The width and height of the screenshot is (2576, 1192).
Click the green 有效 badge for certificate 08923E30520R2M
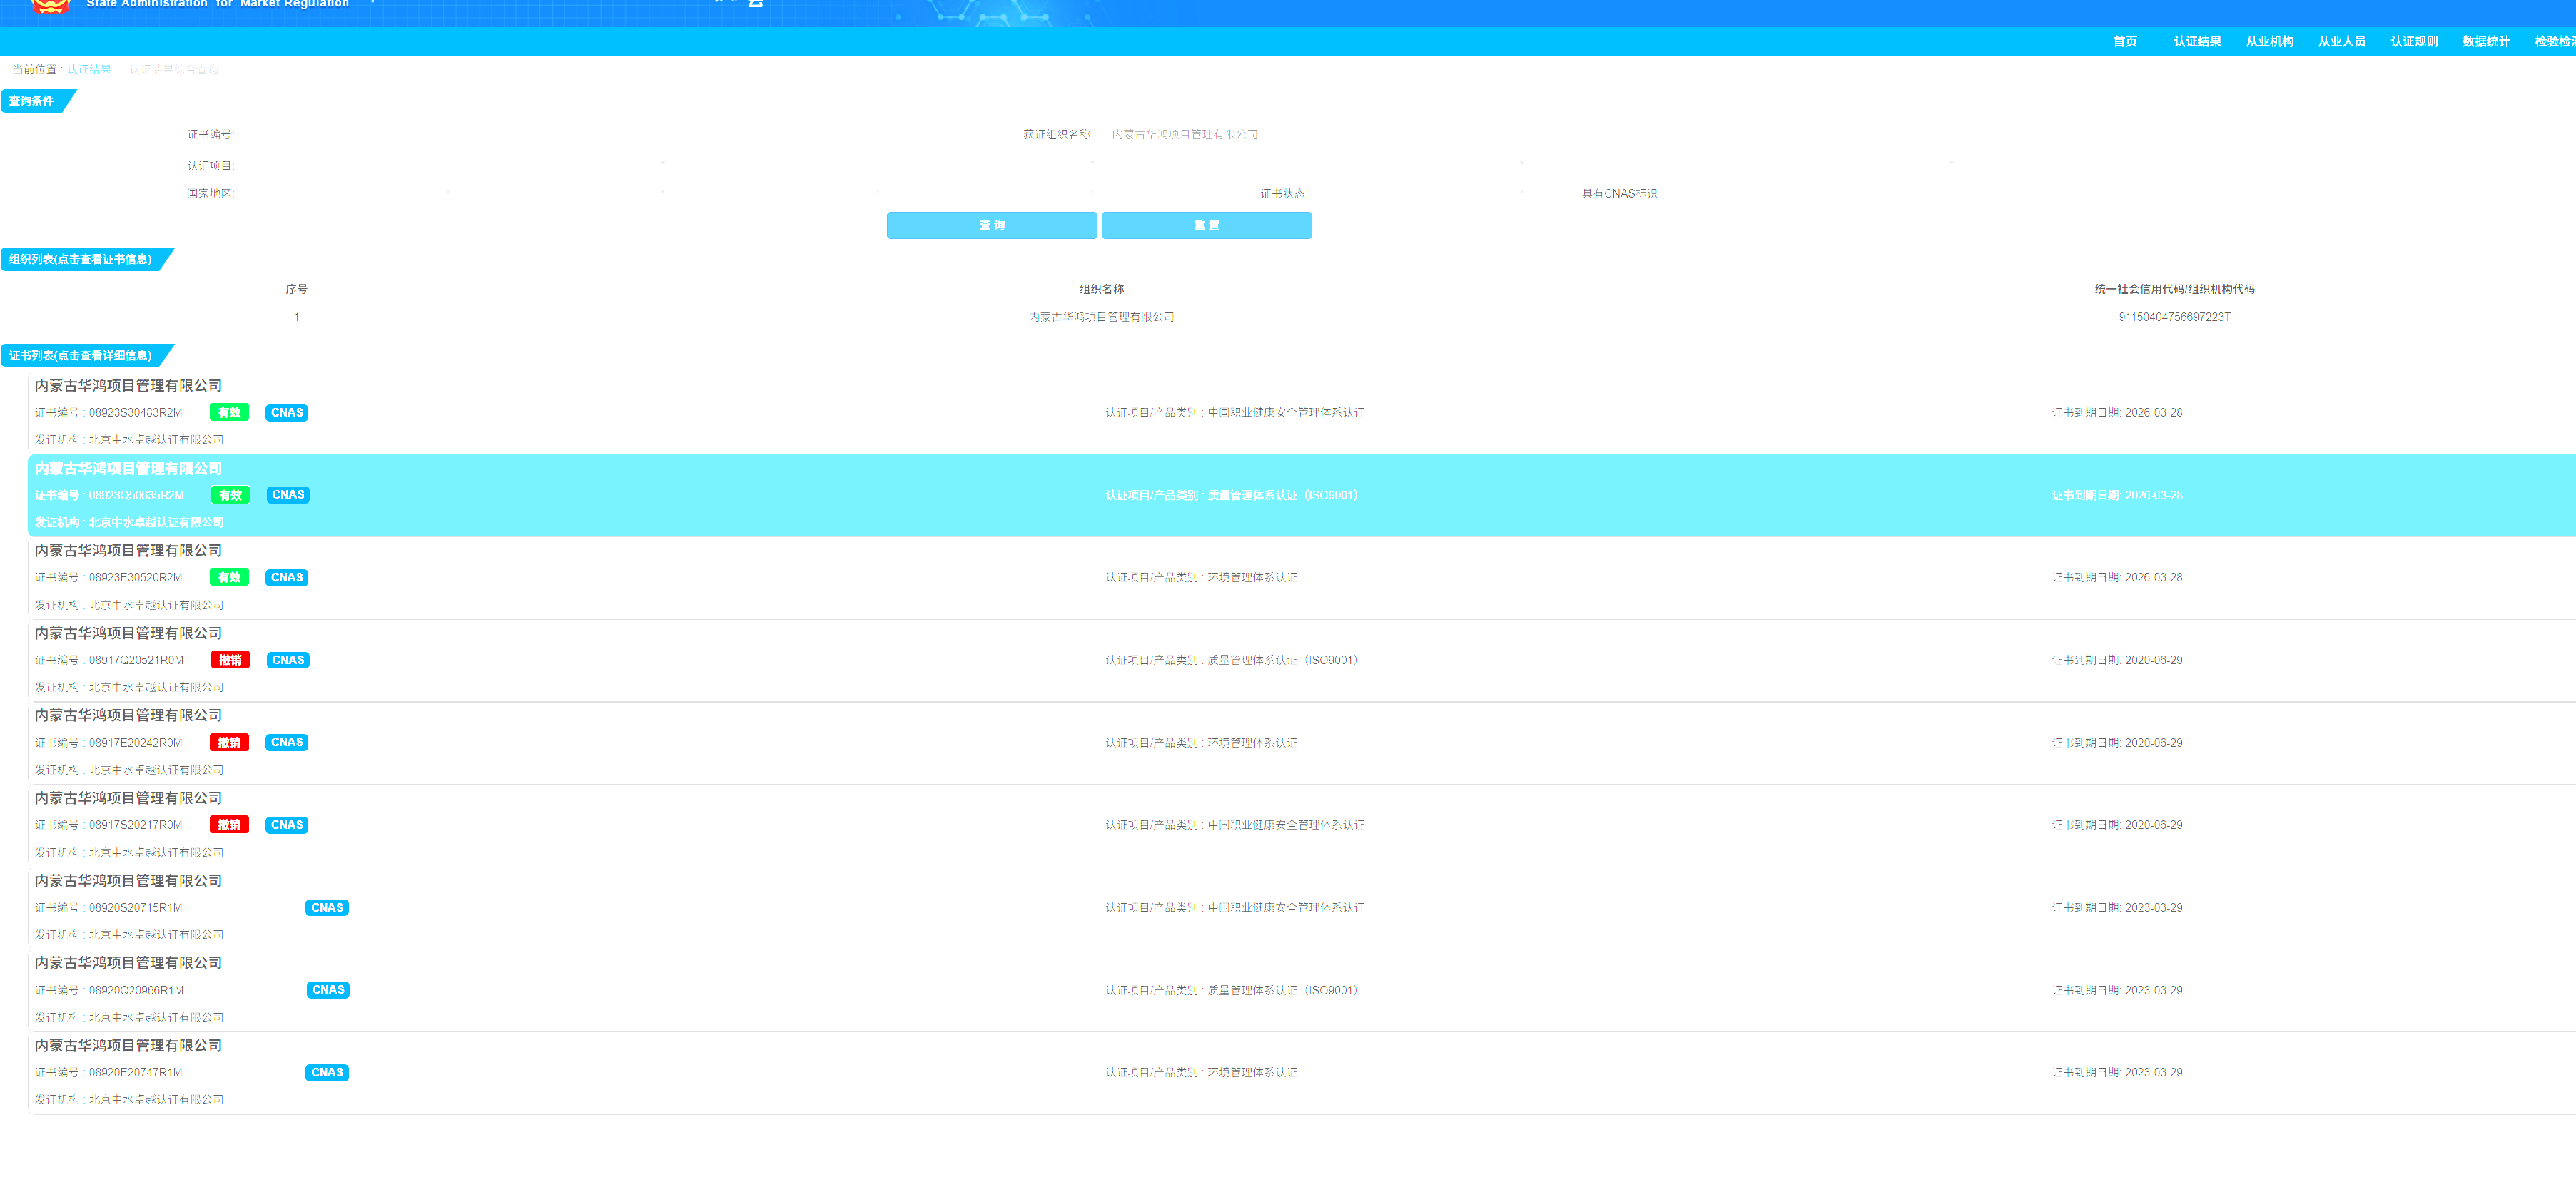pyautogui.click(x=229, y=578)
